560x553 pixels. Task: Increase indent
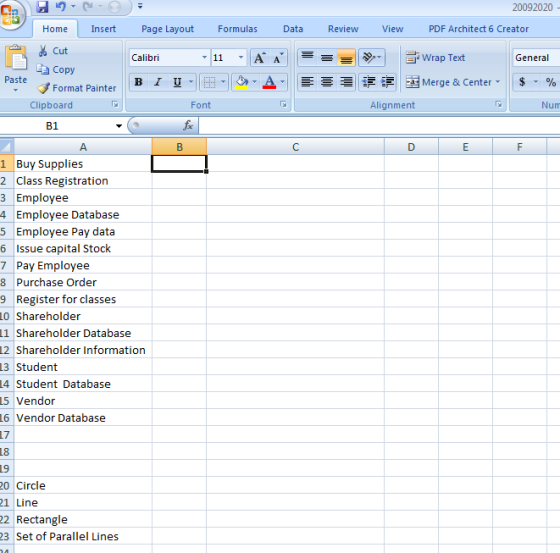(387, 82)
